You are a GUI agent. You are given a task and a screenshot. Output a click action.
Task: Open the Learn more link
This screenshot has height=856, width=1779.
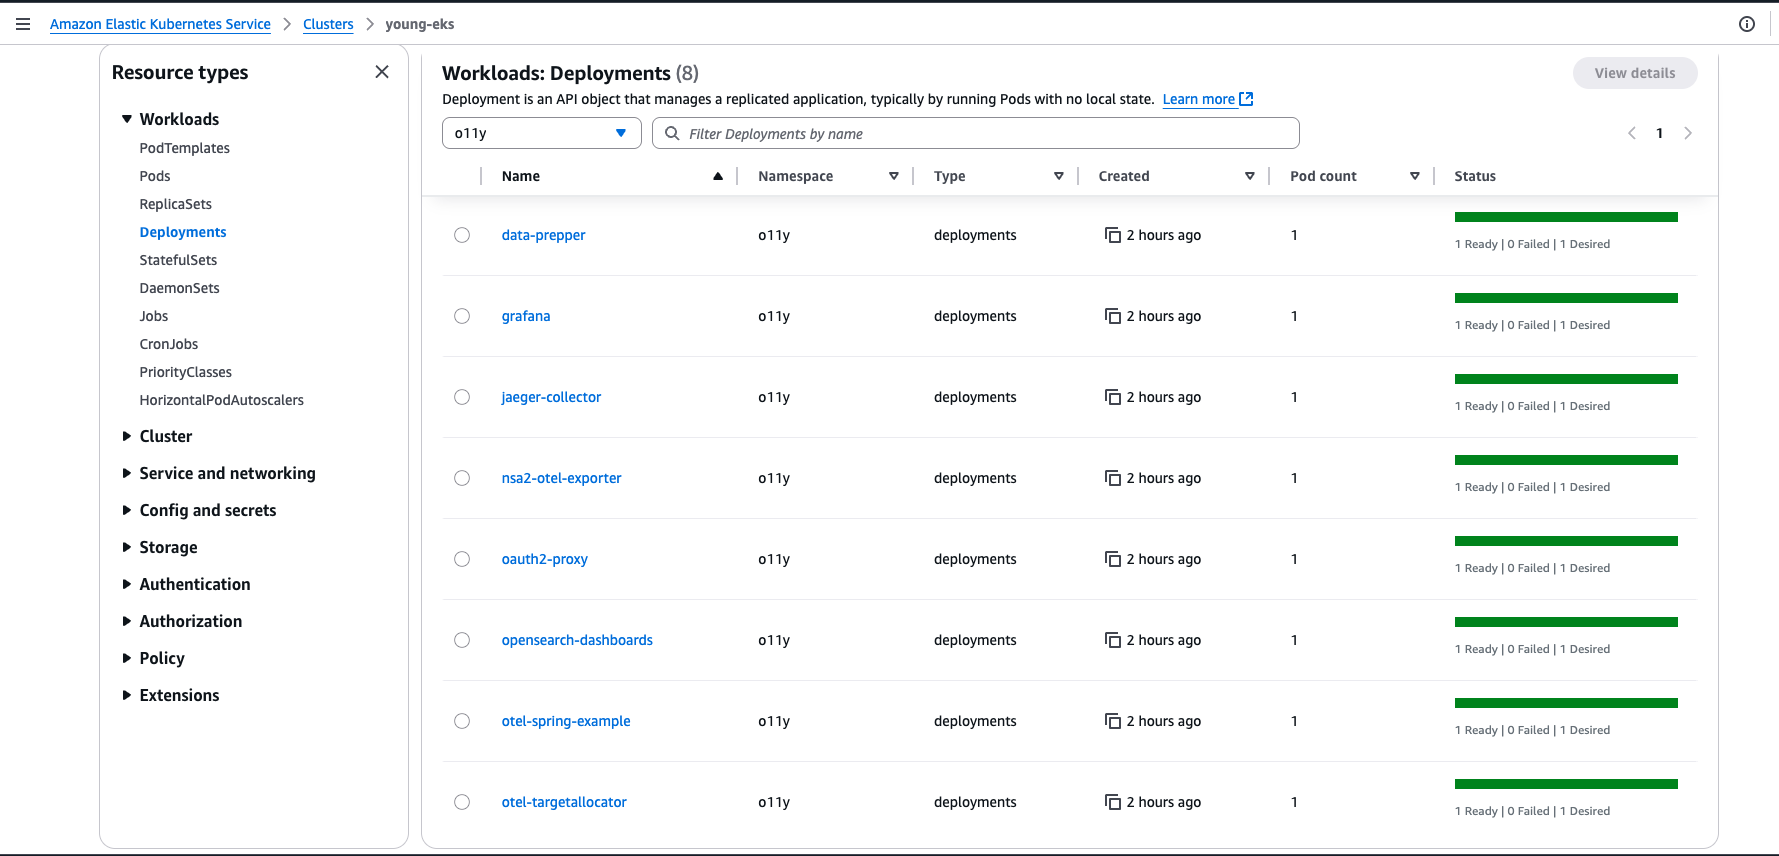[x=1198, y=99]
